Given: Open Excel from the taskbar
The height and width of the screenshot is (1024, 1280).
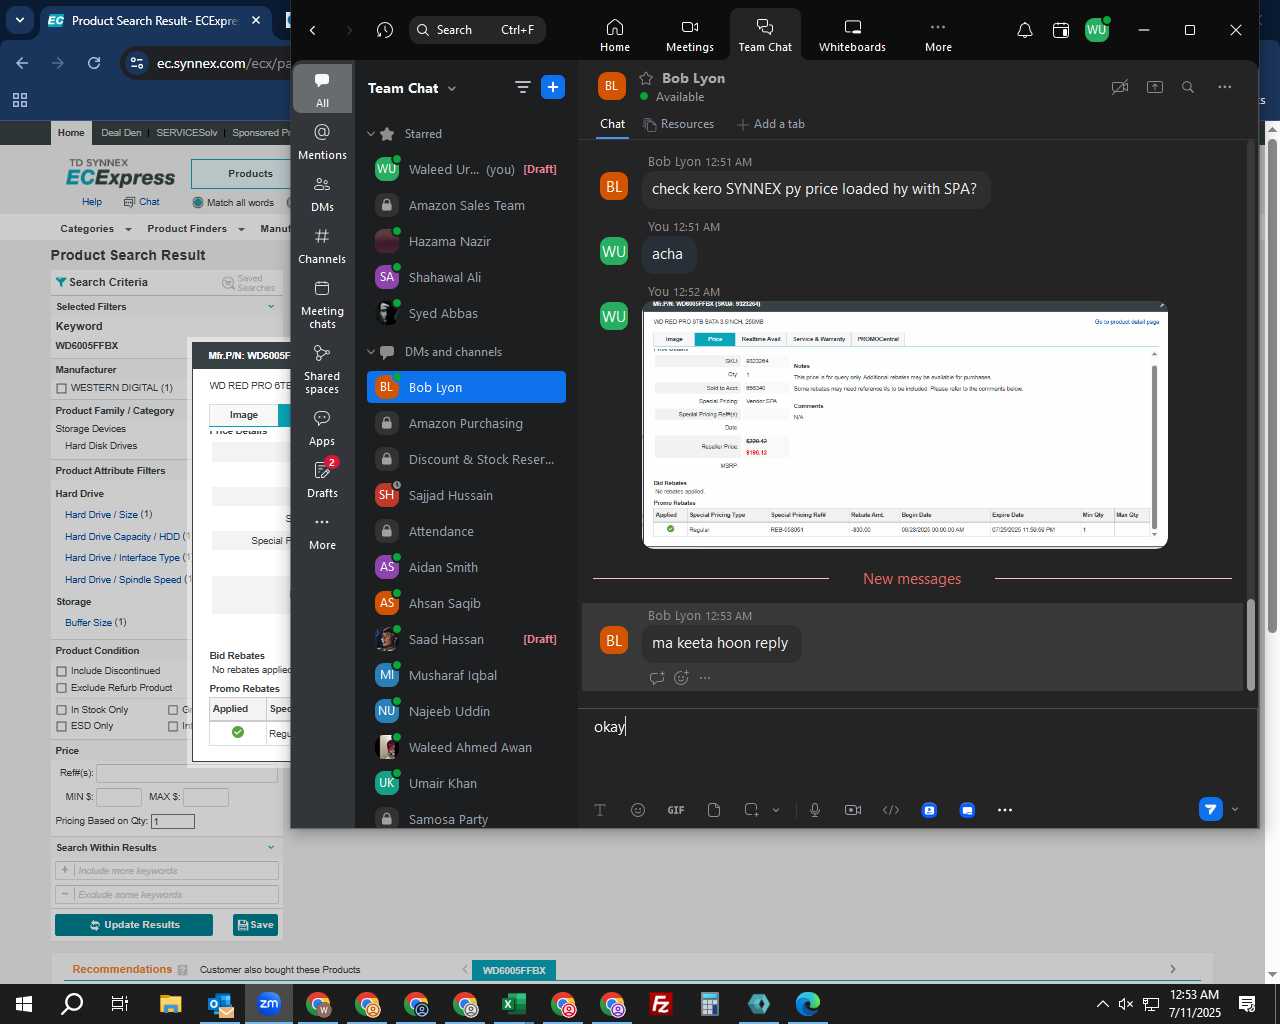Looking at the screenshot, I should click(x=514, y=1004).
